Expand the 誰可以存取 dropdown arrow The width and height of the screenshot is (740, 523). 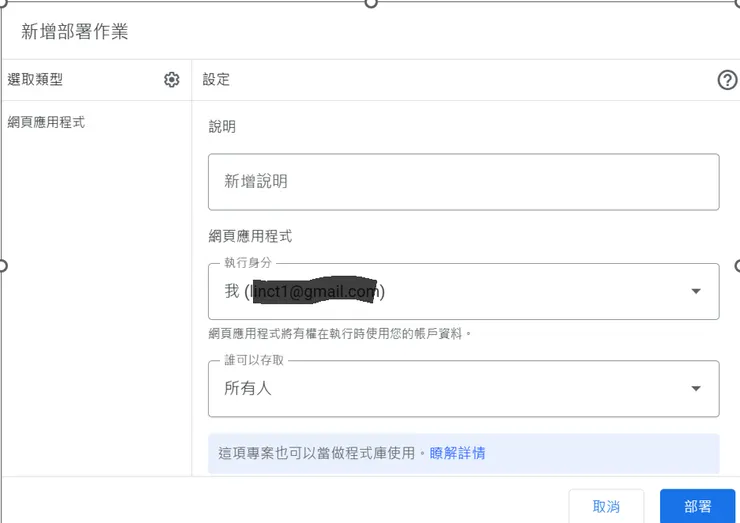pyautogui.click(x=696, y=389)
